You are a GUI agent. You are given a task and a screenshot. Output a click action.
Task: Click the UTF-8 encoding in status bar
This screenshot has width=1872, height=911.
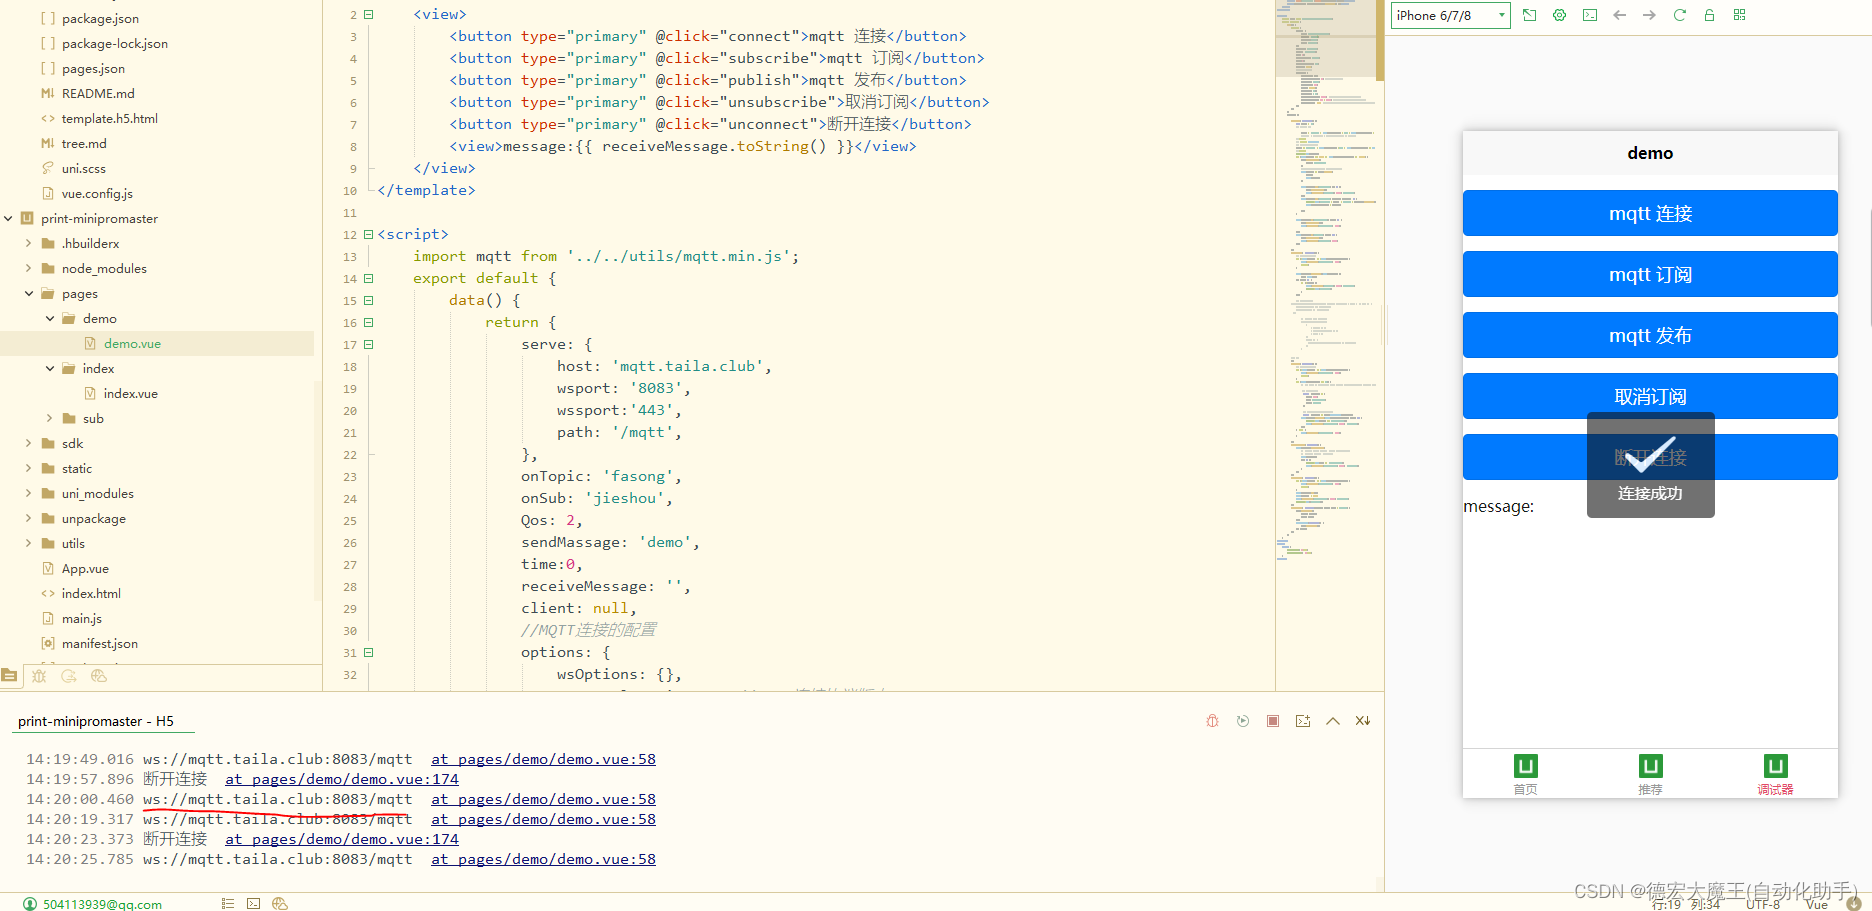point(1763,904)
